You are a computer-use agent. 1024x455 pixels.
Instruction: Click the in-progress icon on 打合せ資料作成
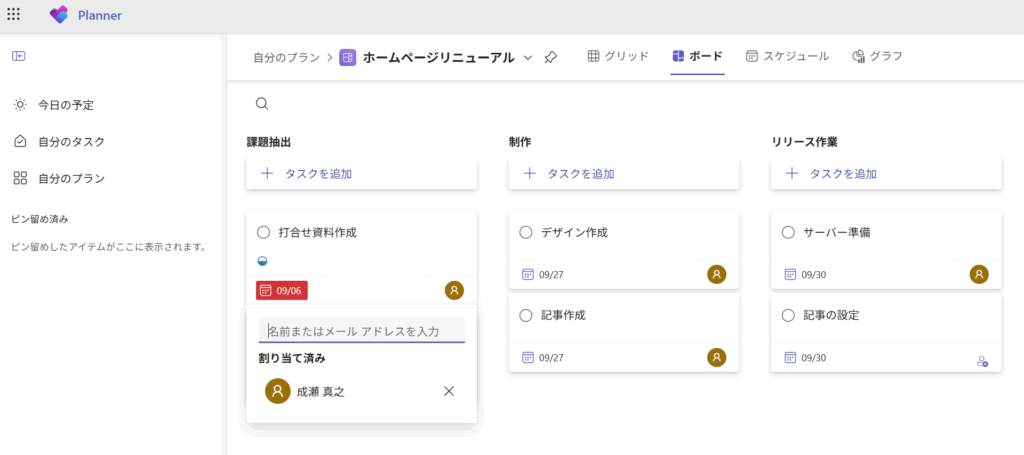click(x=263, y=261)
